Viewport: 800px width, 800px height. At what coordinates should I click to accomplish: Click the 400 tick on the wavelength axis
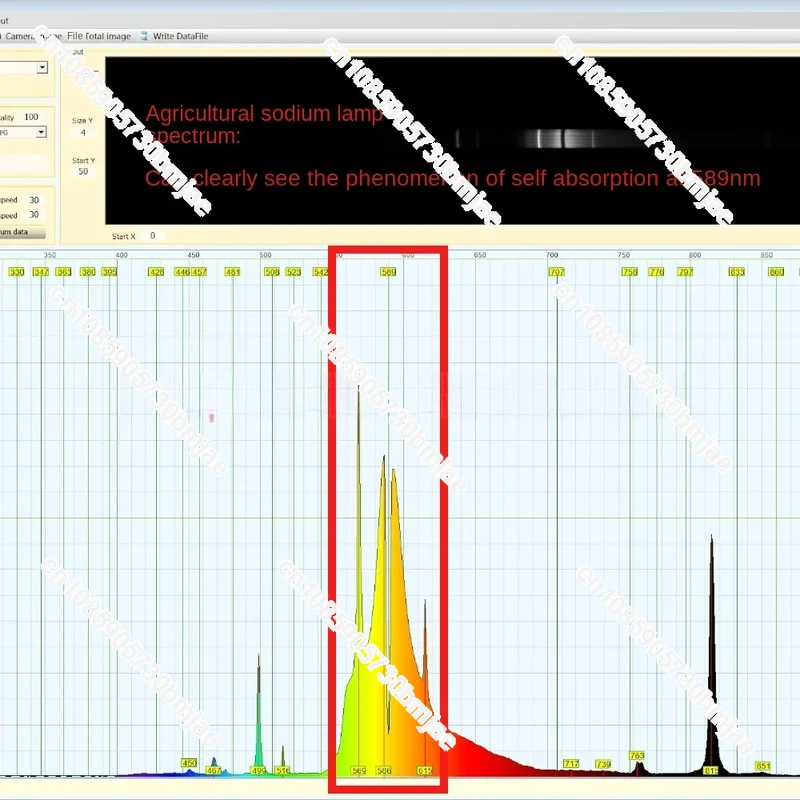click(x=121, y=255)
